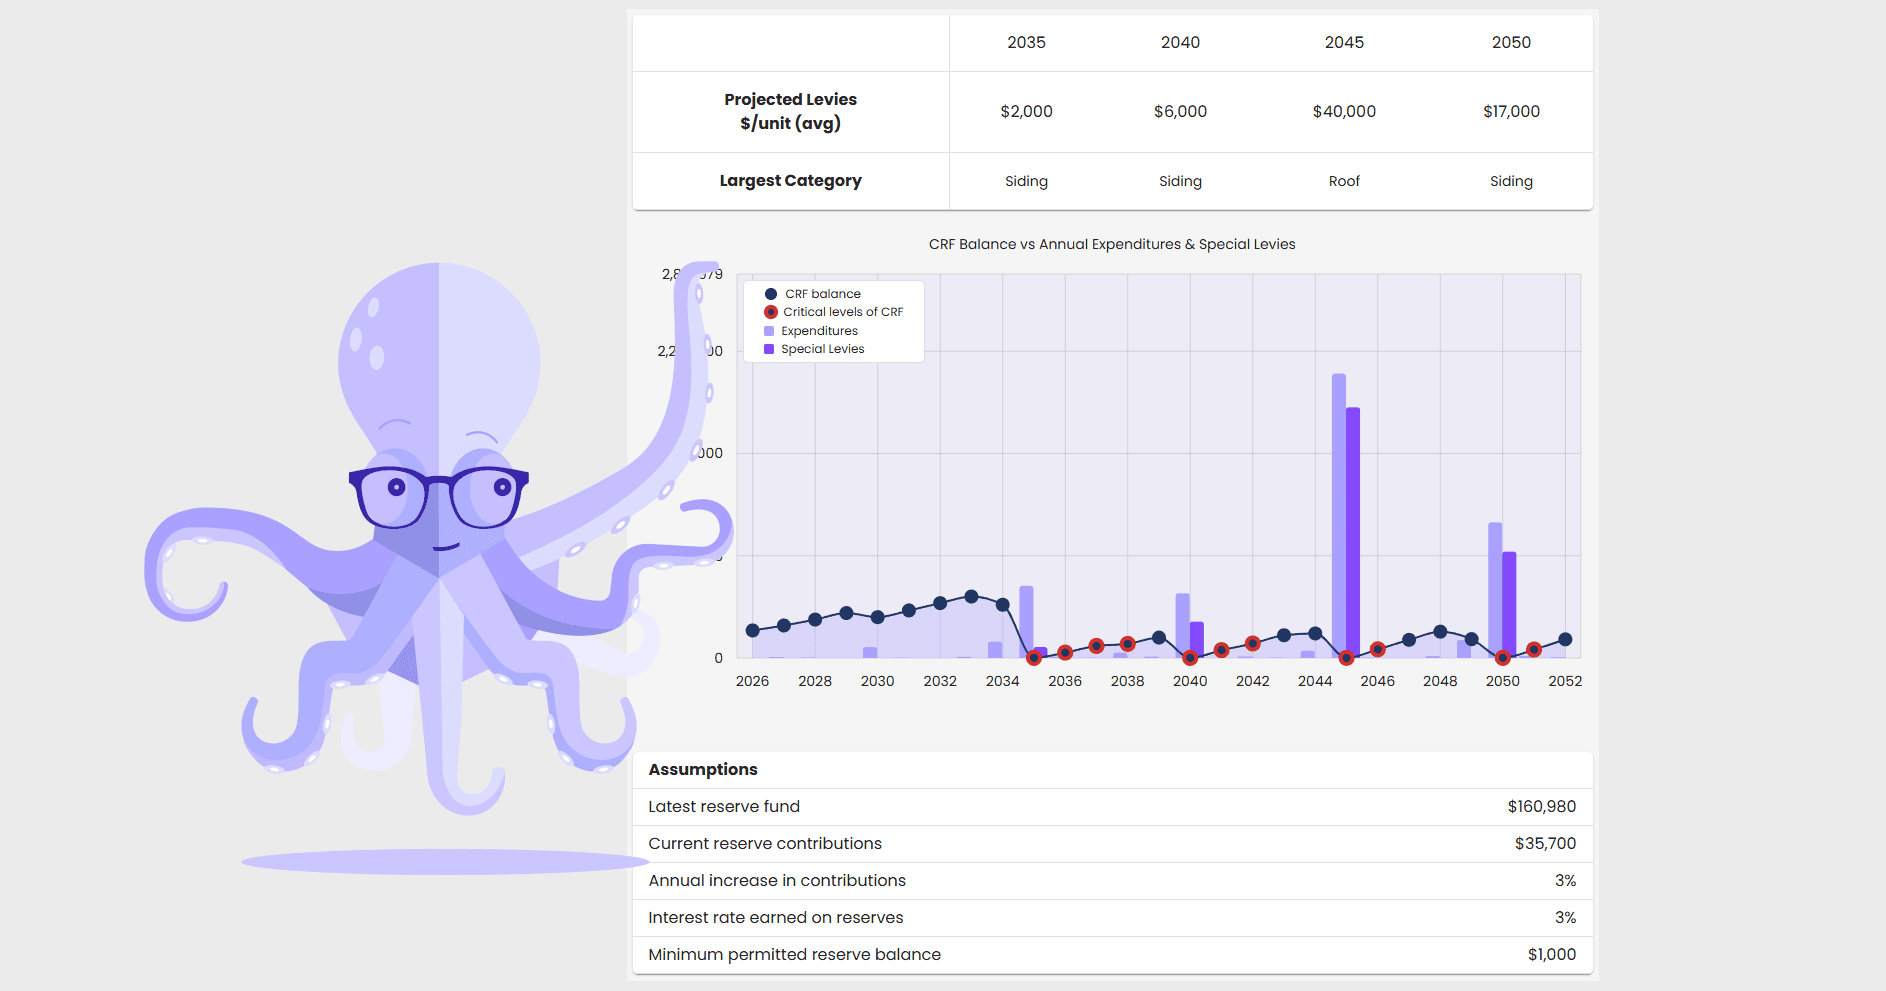Click the Assumptions heading
1886x991 pixels.
703,769
